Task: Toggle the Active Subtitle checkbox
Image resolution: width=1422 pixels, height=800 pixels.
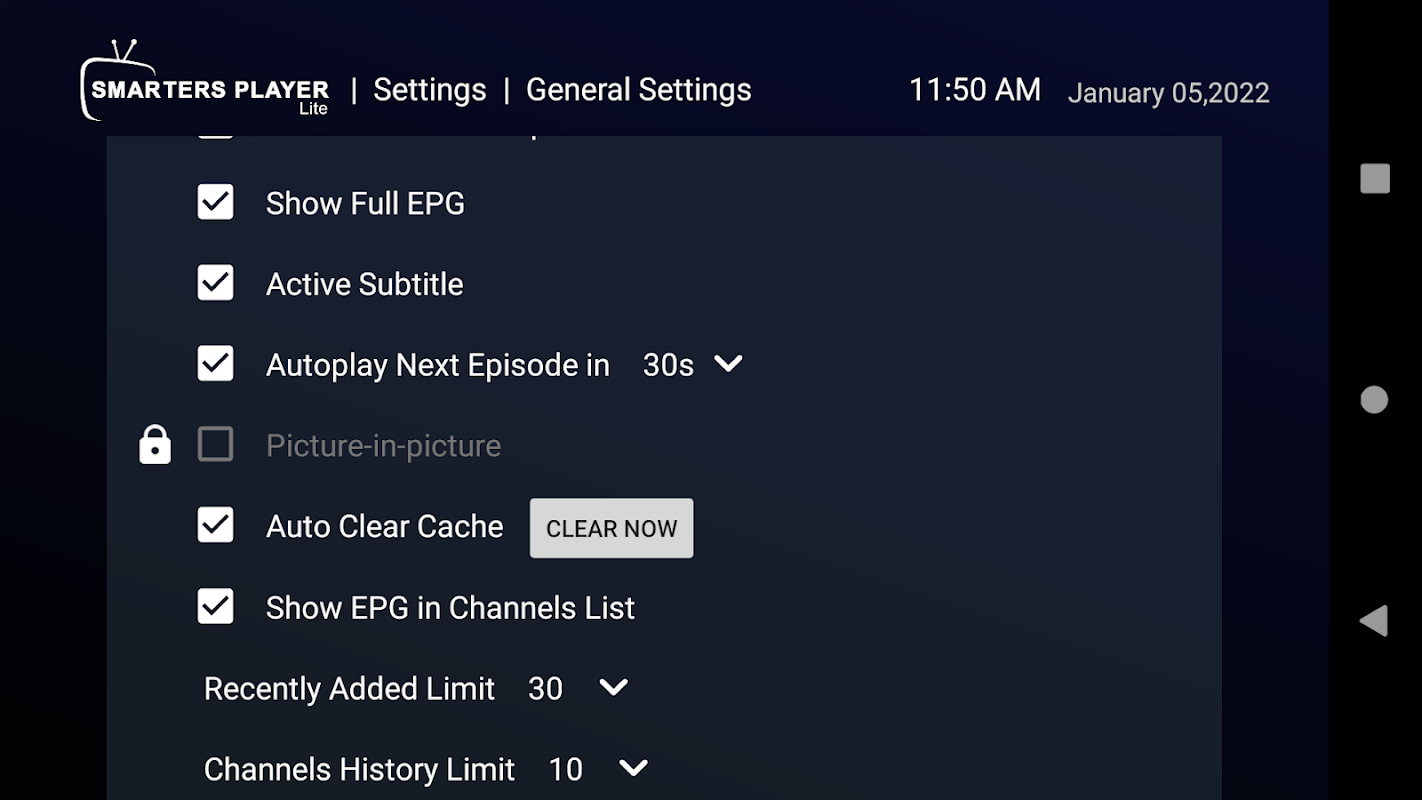Action: [x=216, y=283]
